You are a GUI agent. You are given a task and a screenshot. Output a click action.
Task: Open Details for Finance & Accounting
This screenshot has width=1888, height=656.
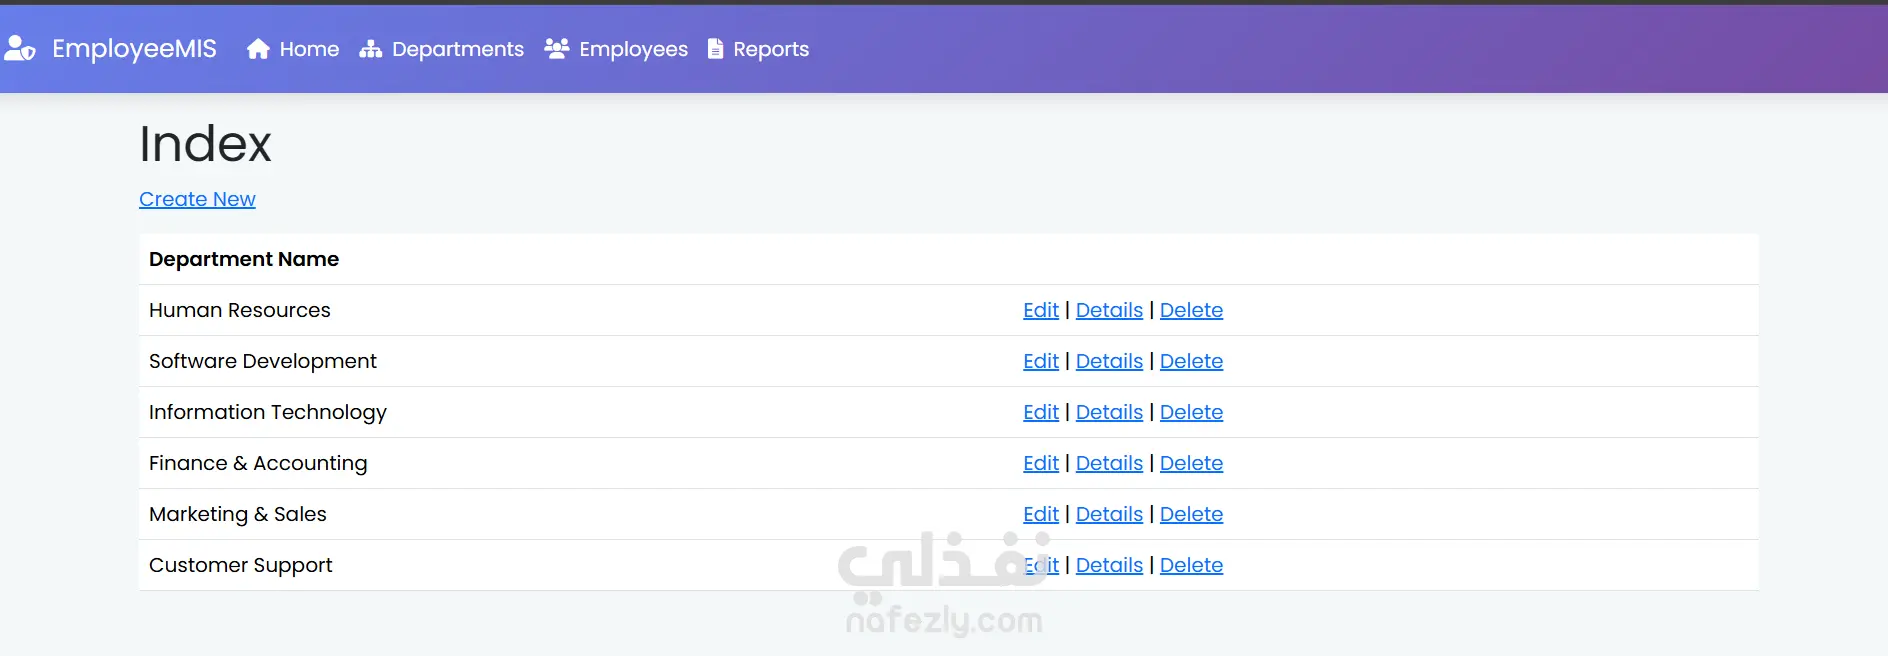(1109, 463)
